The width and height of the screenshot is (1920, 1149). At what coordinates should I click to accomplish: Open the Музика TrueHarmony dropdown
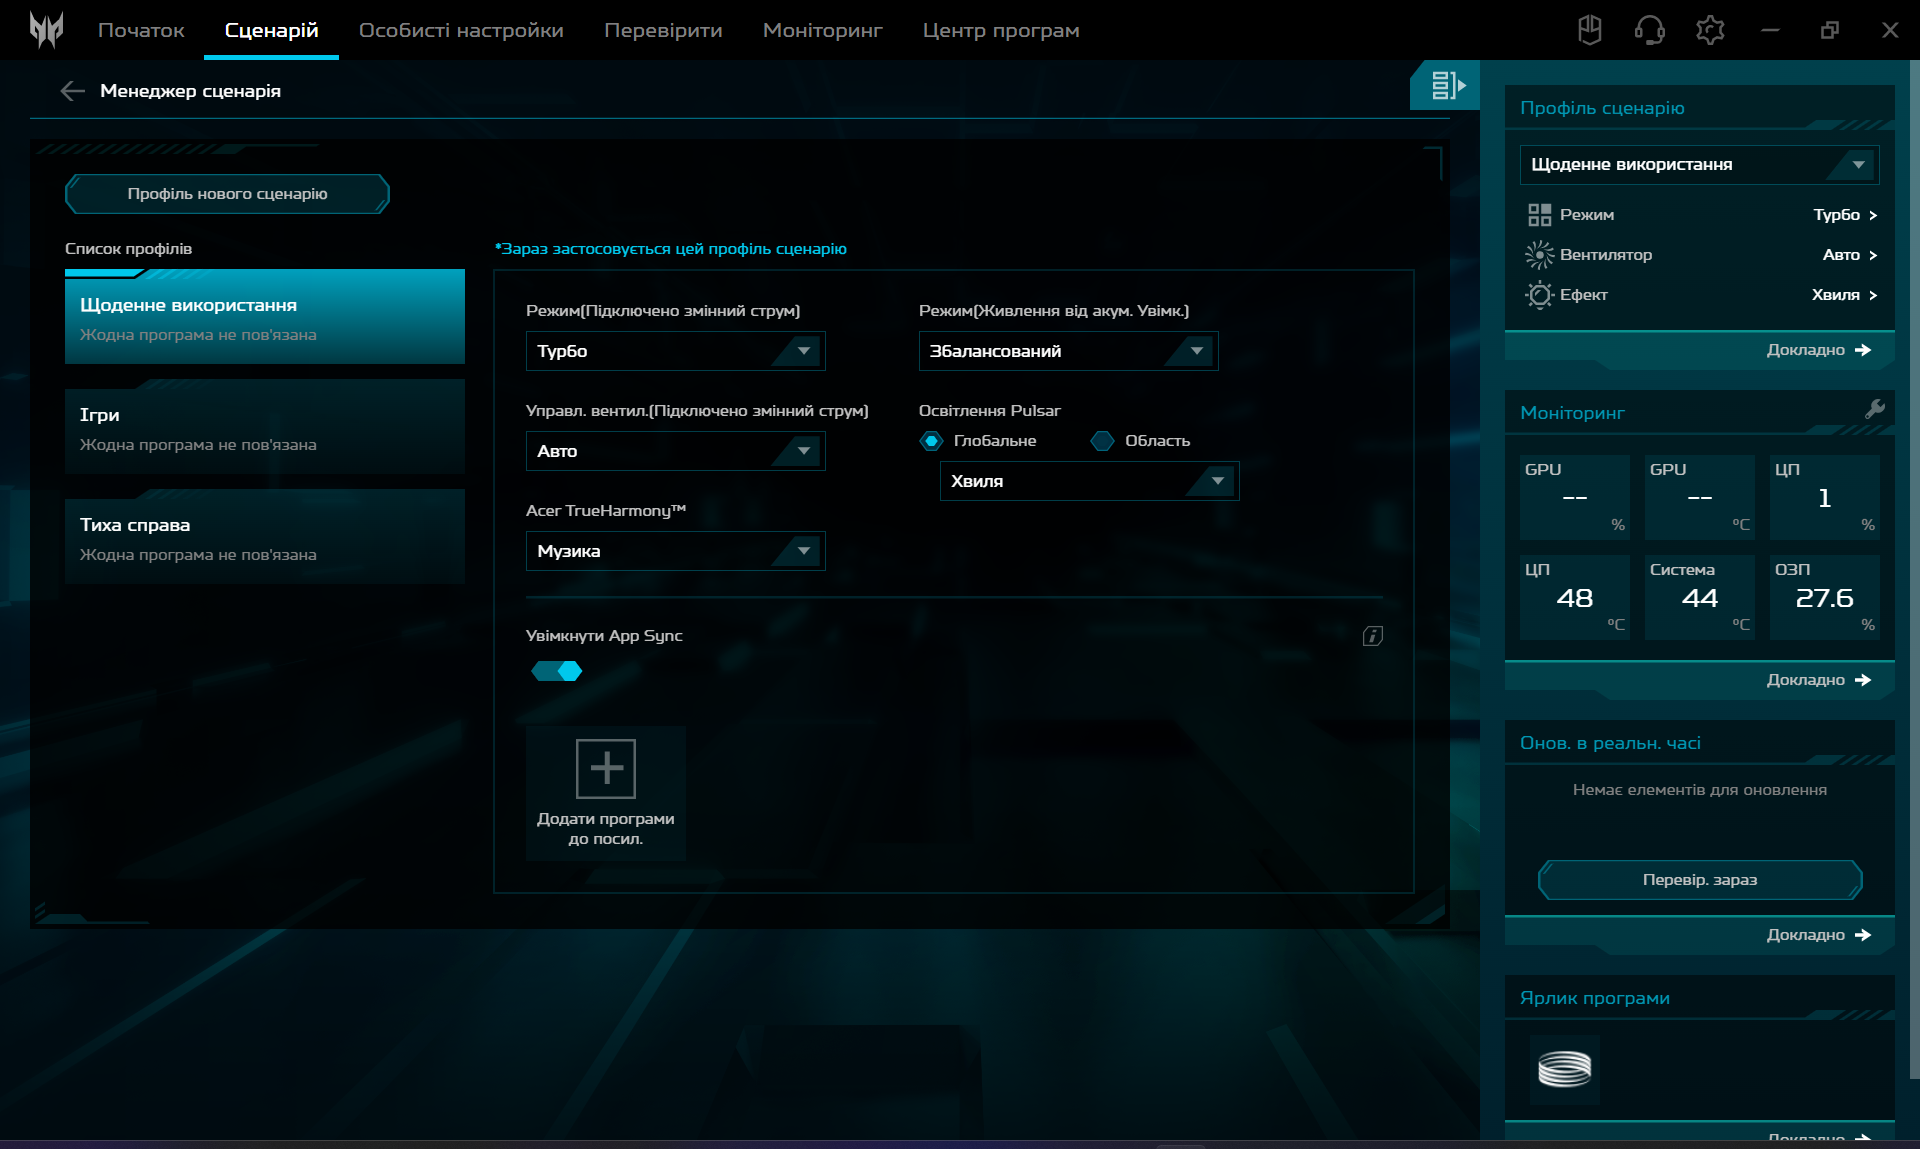675,551
